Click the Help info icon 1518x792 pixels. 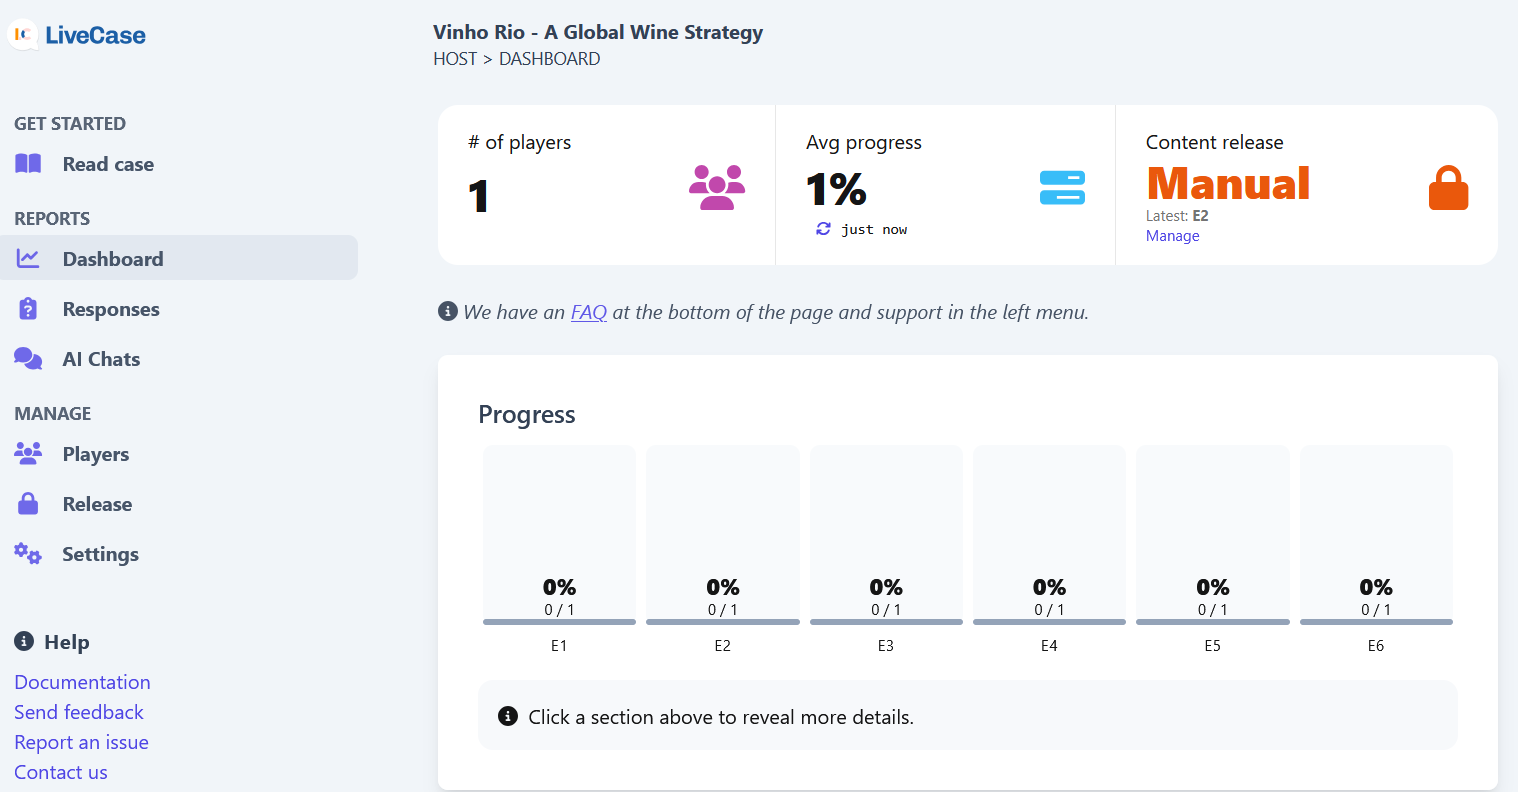[x=22, y=642]
